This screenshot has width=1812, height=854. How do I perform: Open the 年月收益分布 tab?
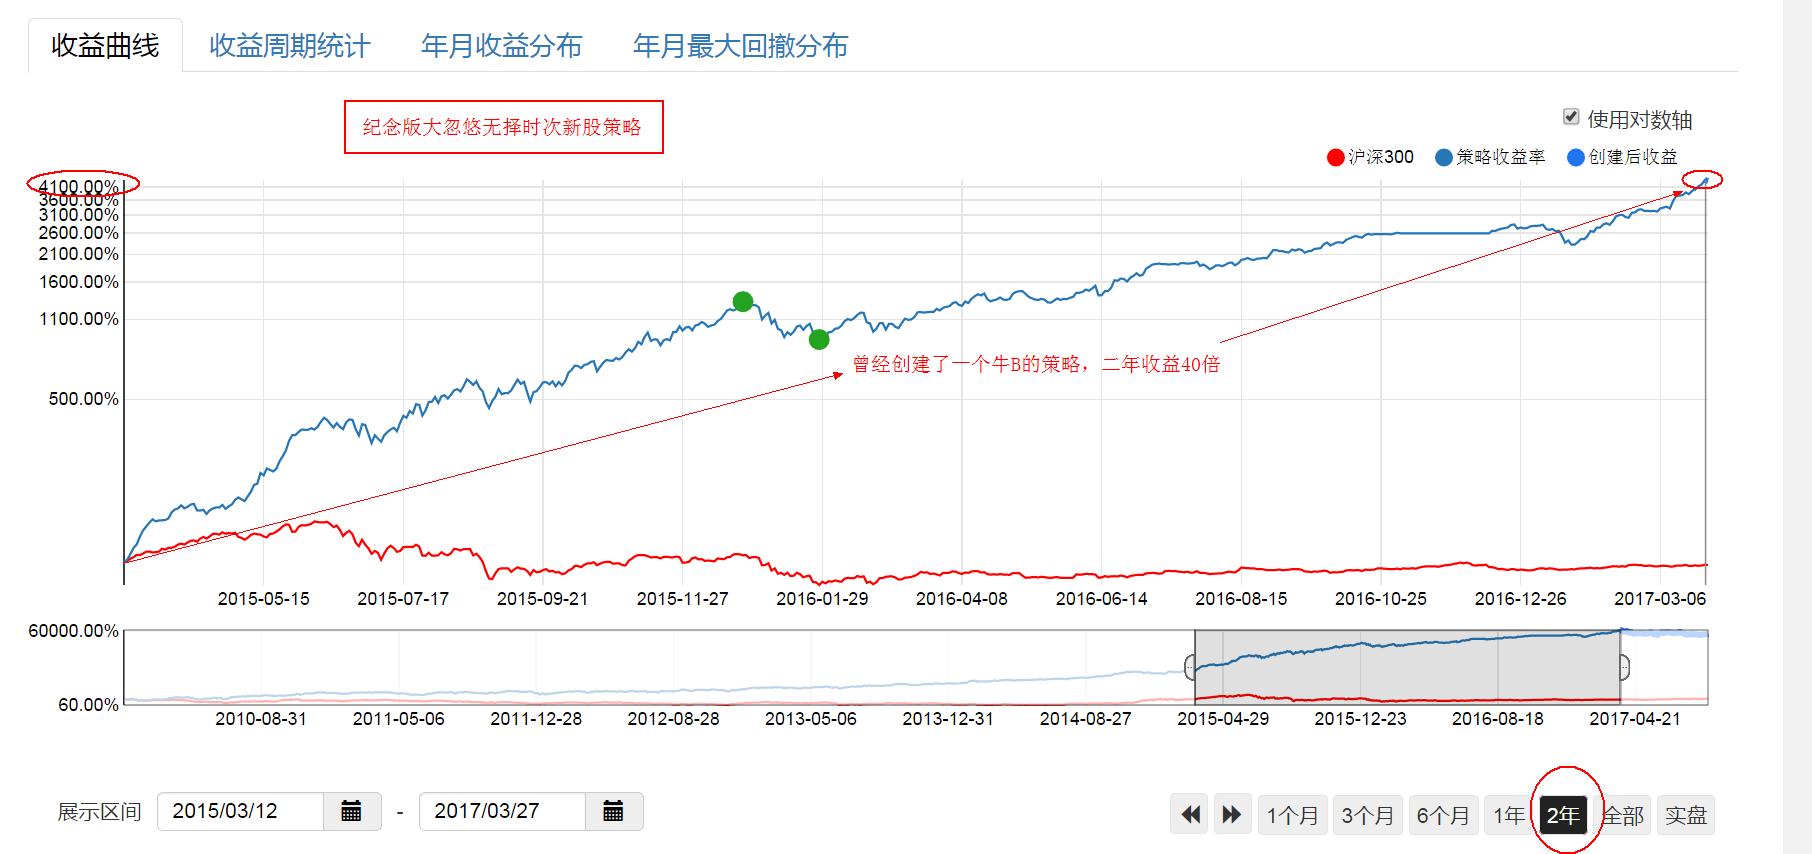(x=501, y=46)
